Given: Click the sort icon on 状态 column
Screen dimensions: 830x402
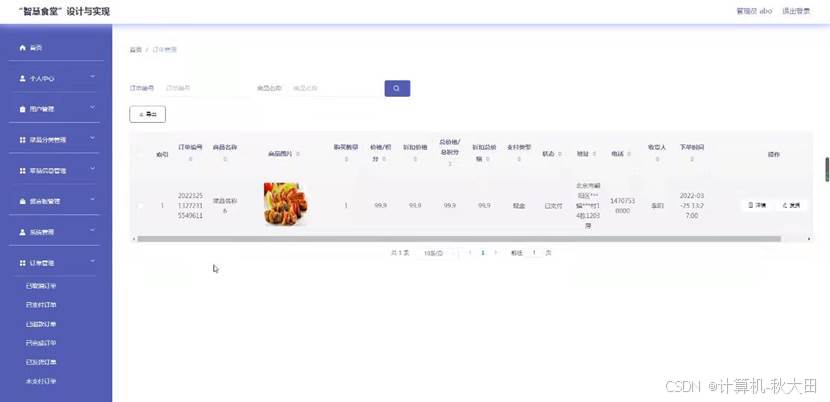Looking at the screenshot, I should coord(559,154).
